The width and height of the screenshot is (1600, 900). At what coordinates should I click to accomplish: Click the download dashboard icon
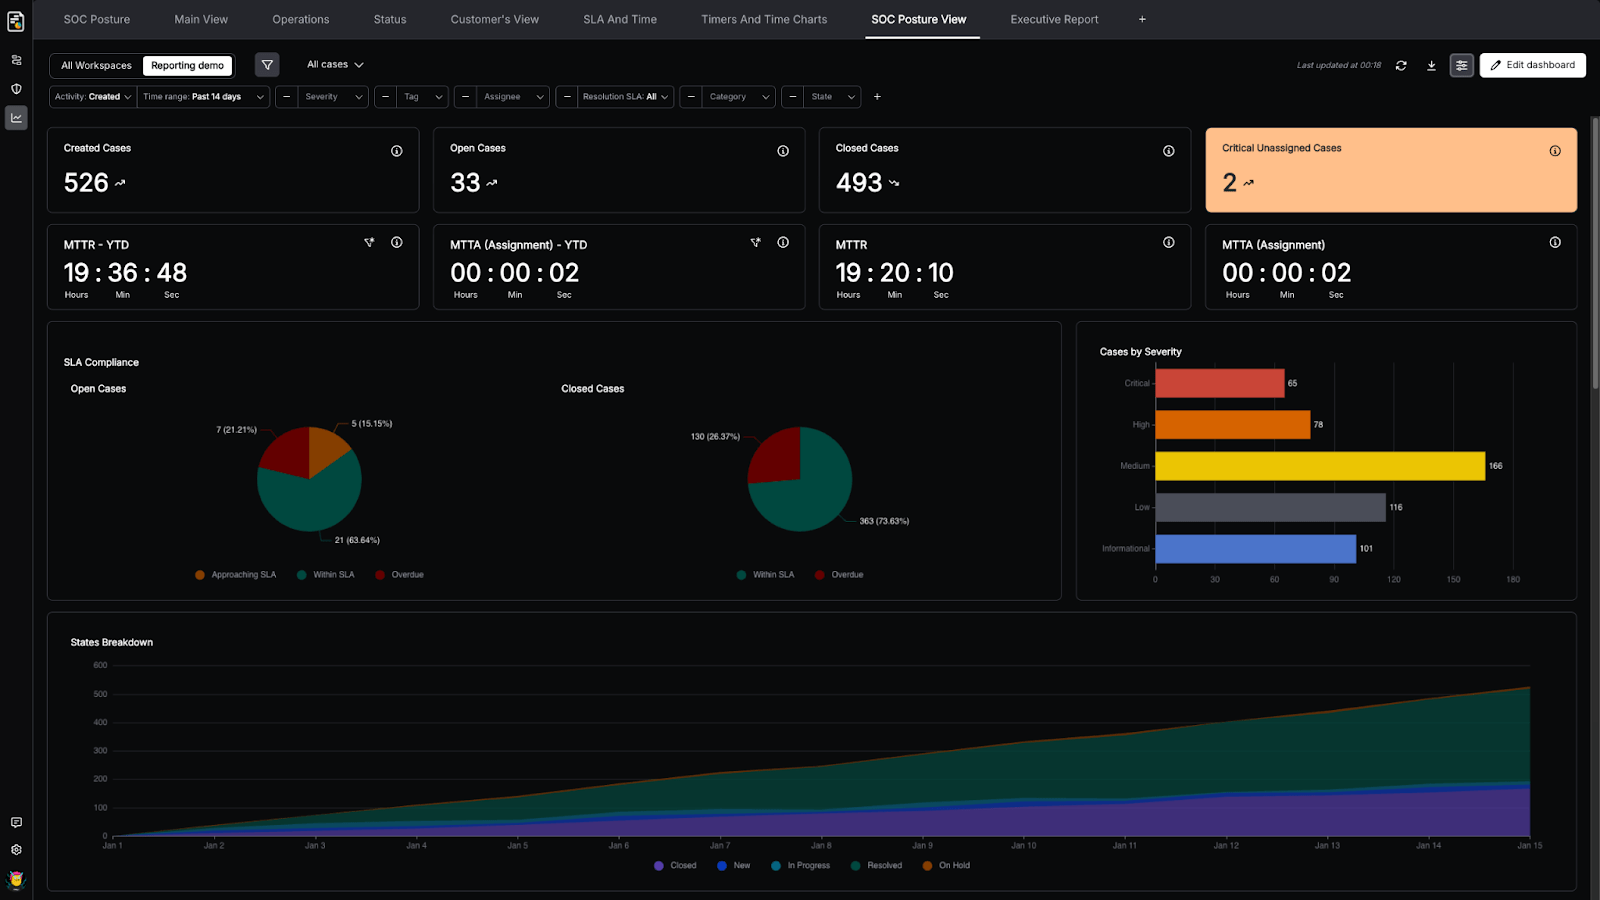tap(1431, 65)
